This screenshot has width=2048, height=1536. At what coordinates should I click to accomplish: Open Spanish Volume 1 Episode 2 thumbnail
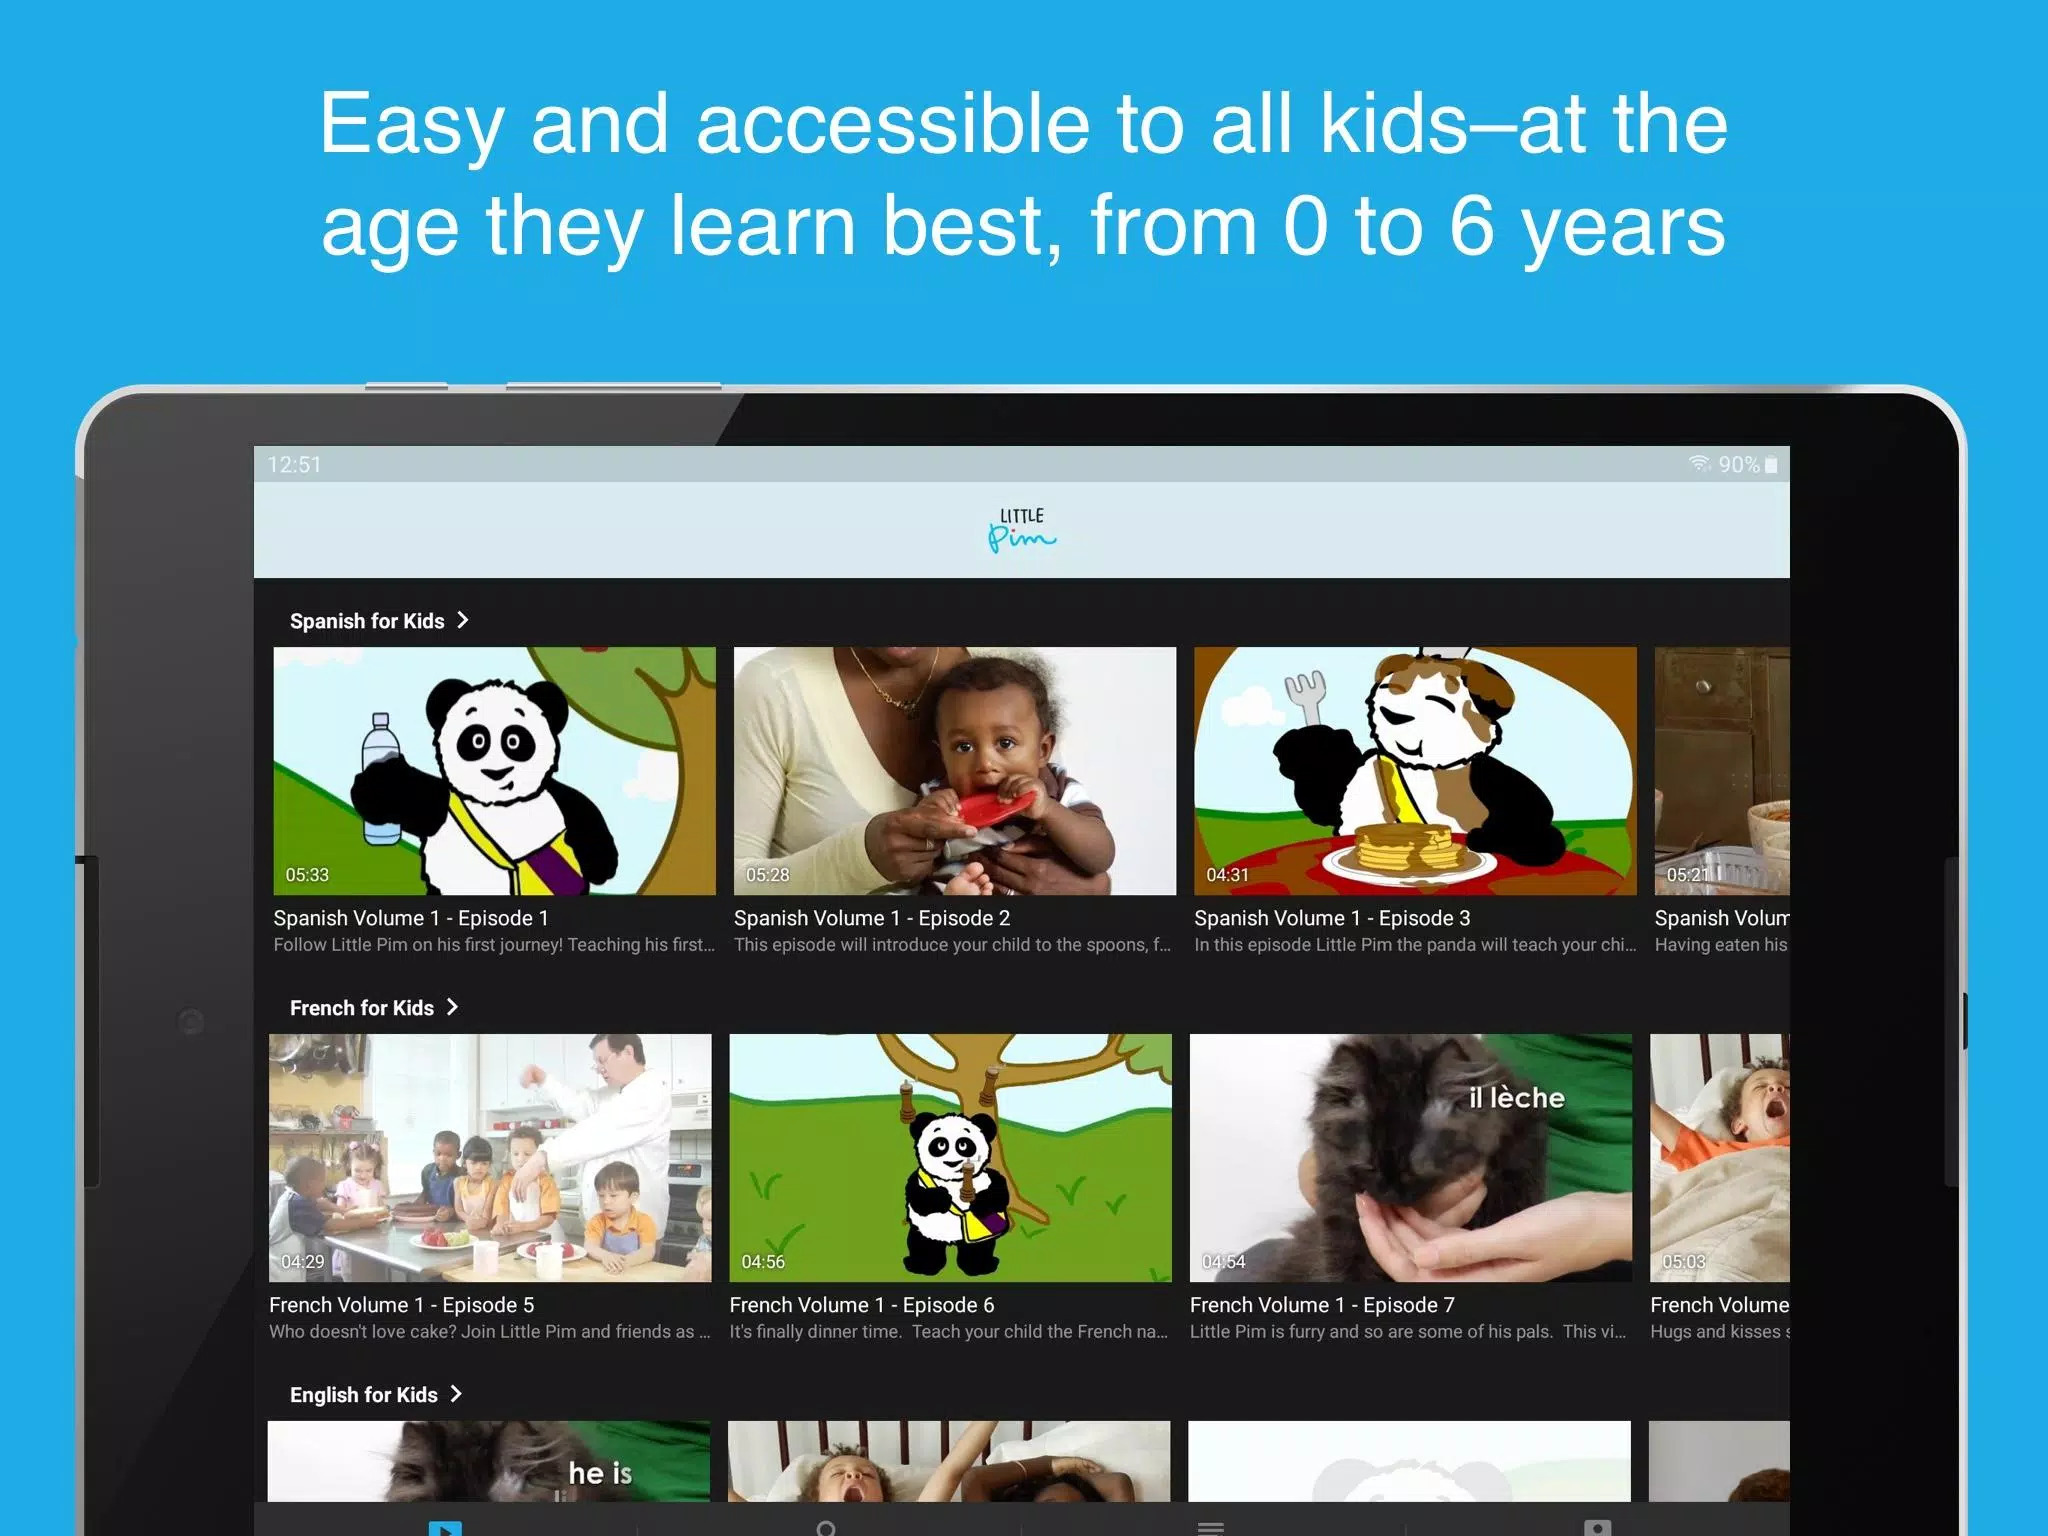pos(953,770)
